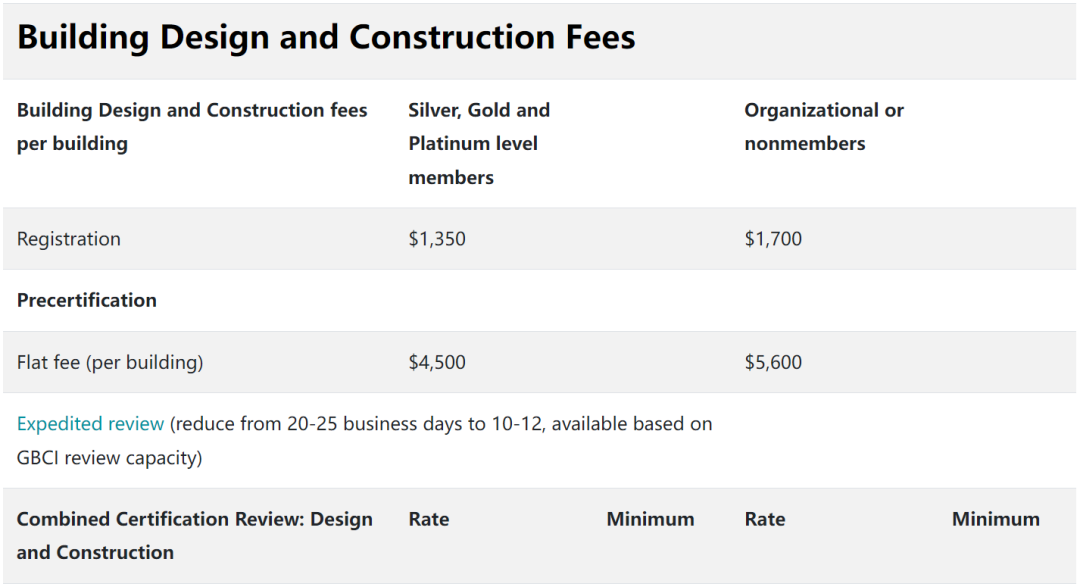Click the $1,700 registration fee cell
The width and height of the screenshot is (1080, 587).
pyautogui.click(x=773, y=239)
